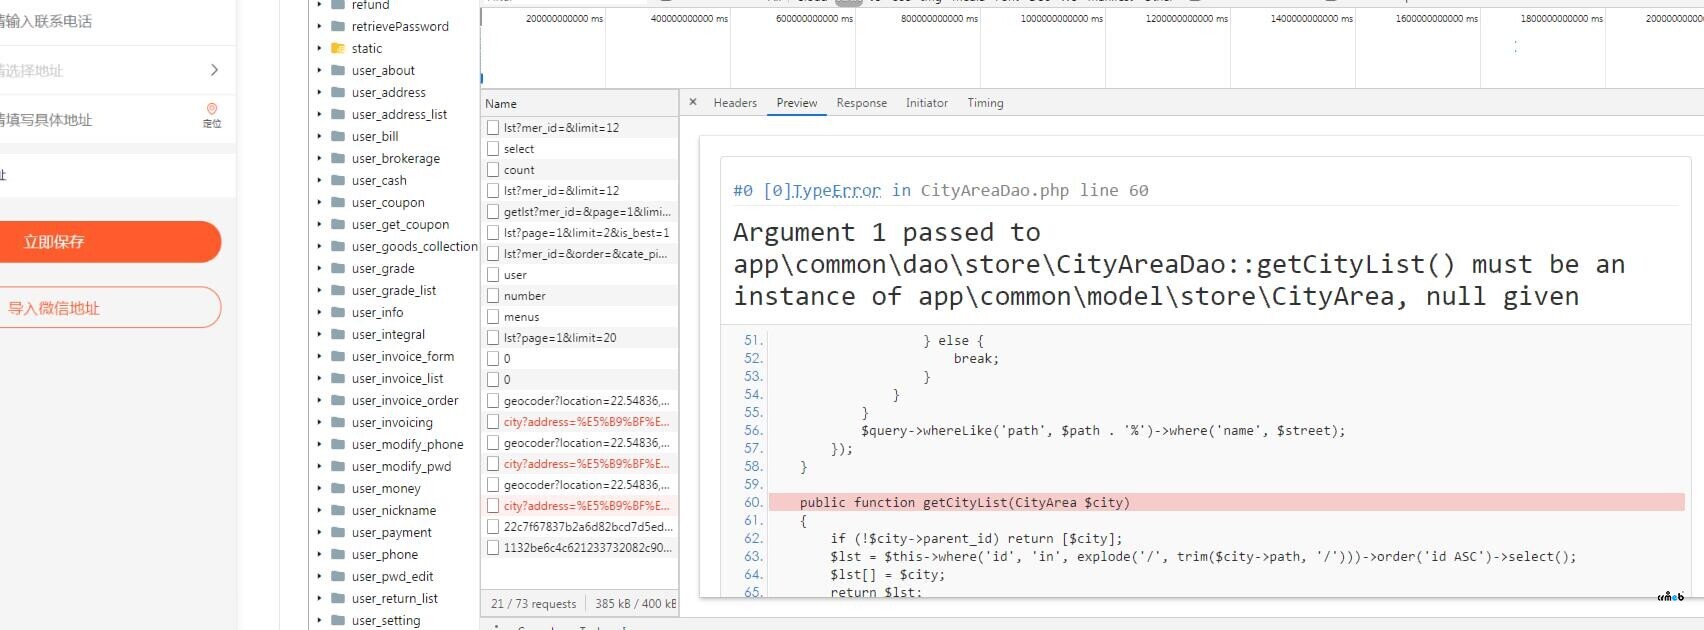Tick checkbox for the user request
Image resolution: width=1704 pixels, height=630 pixels.
(x=493, y=275)
